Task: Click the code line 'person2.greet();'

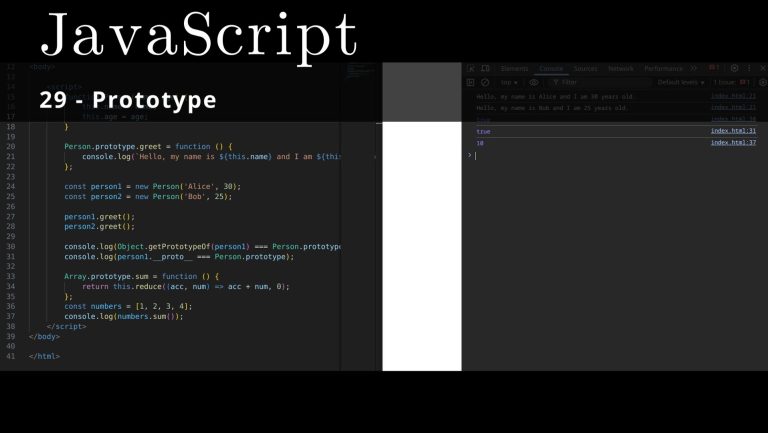Action: [99, 226]
